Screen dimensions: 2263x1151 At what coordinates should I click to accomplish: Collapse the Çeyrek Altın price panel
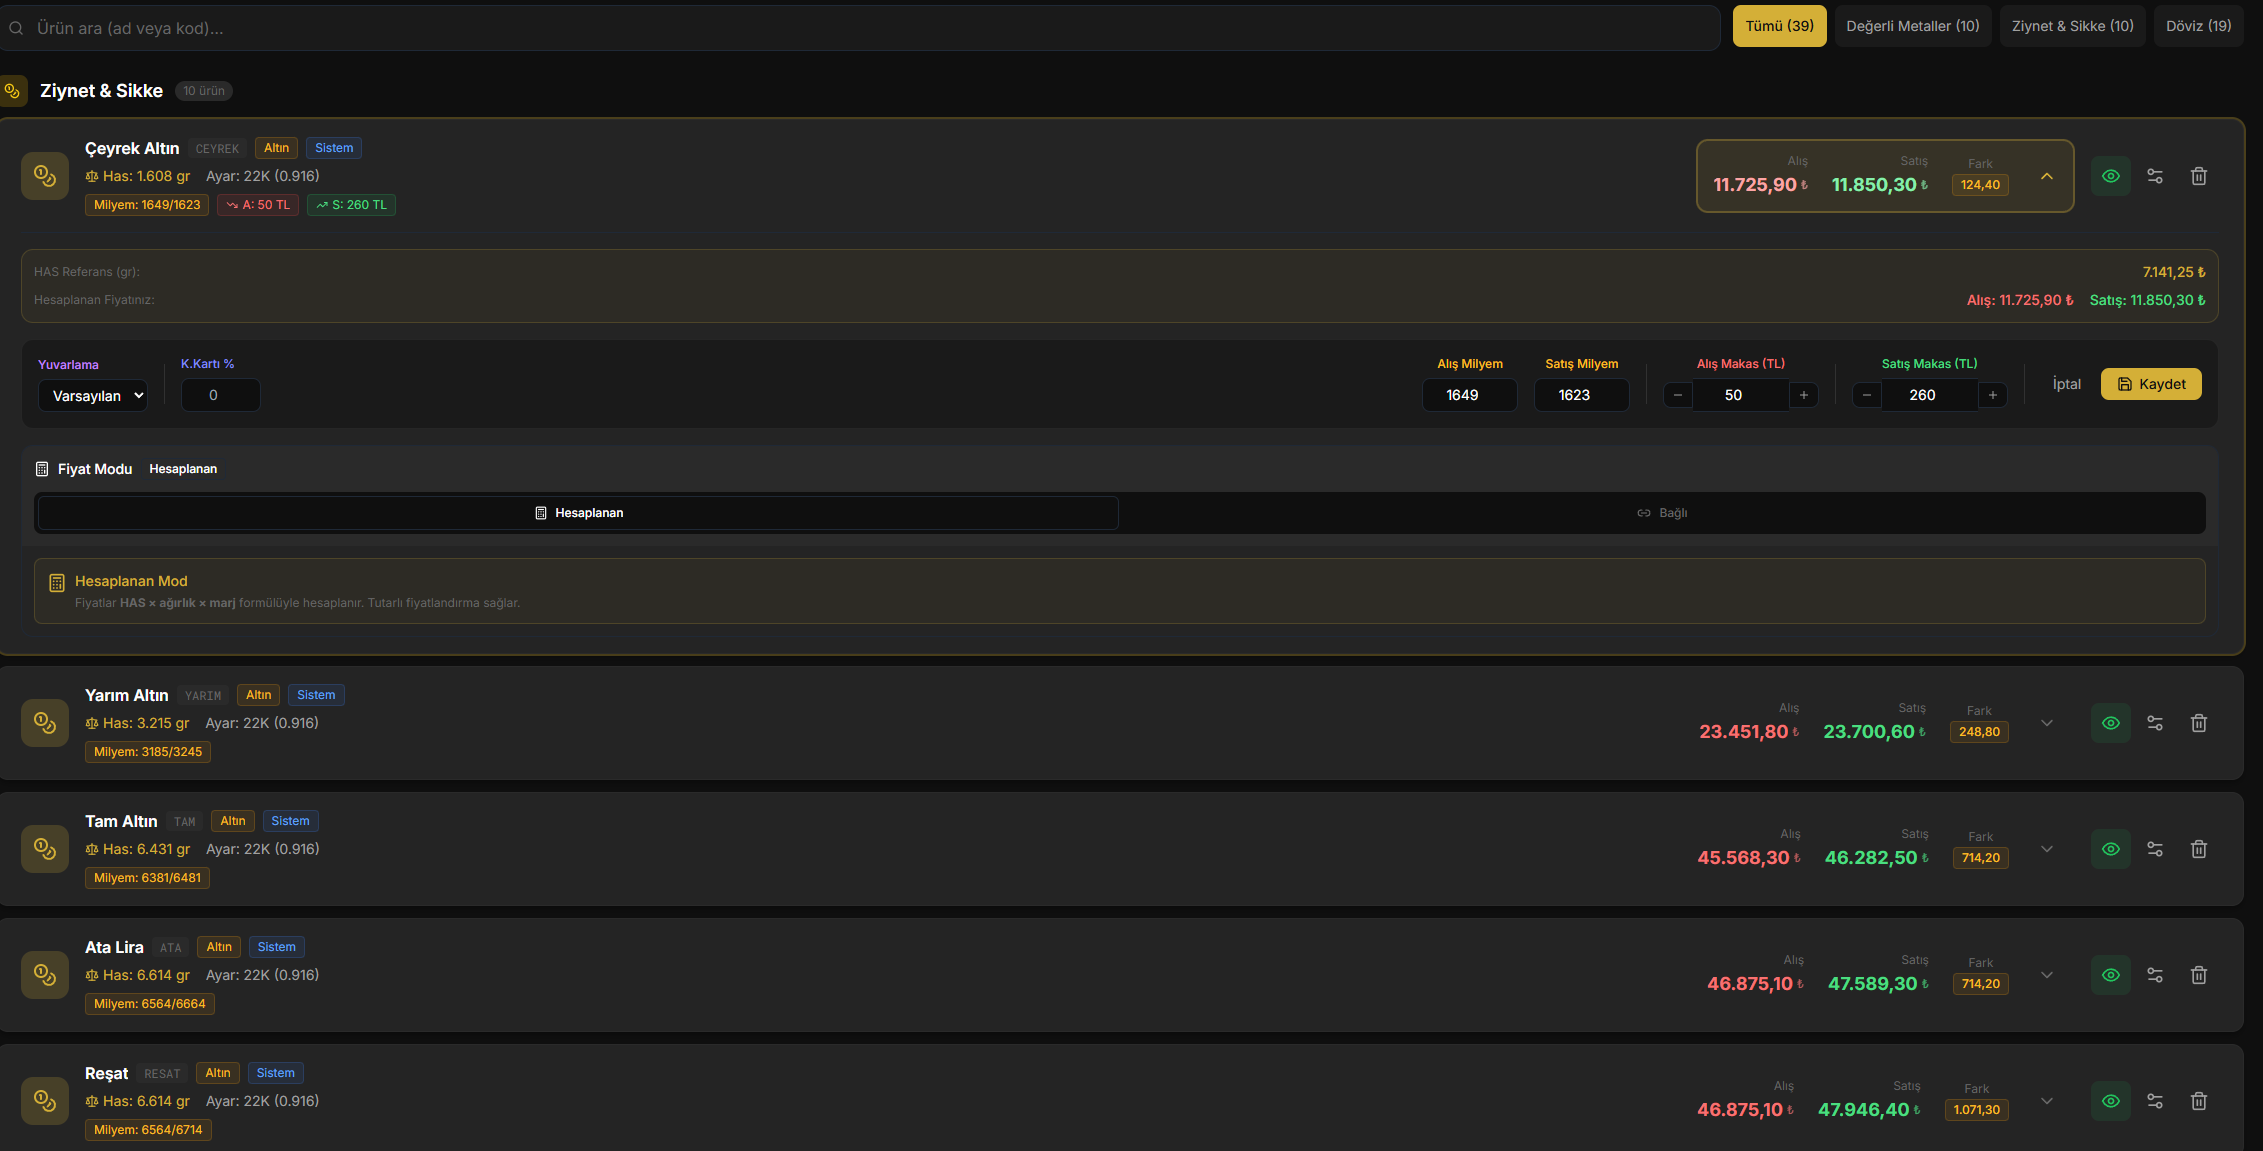2046,176
